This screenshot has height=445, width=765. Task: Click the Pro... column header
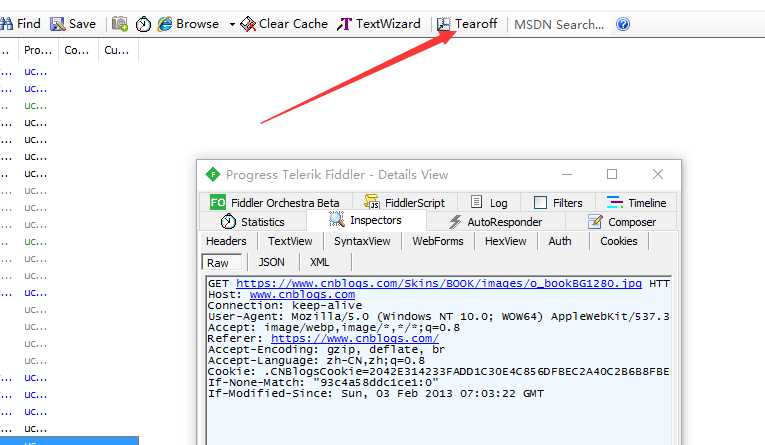(x=38, y=50)
